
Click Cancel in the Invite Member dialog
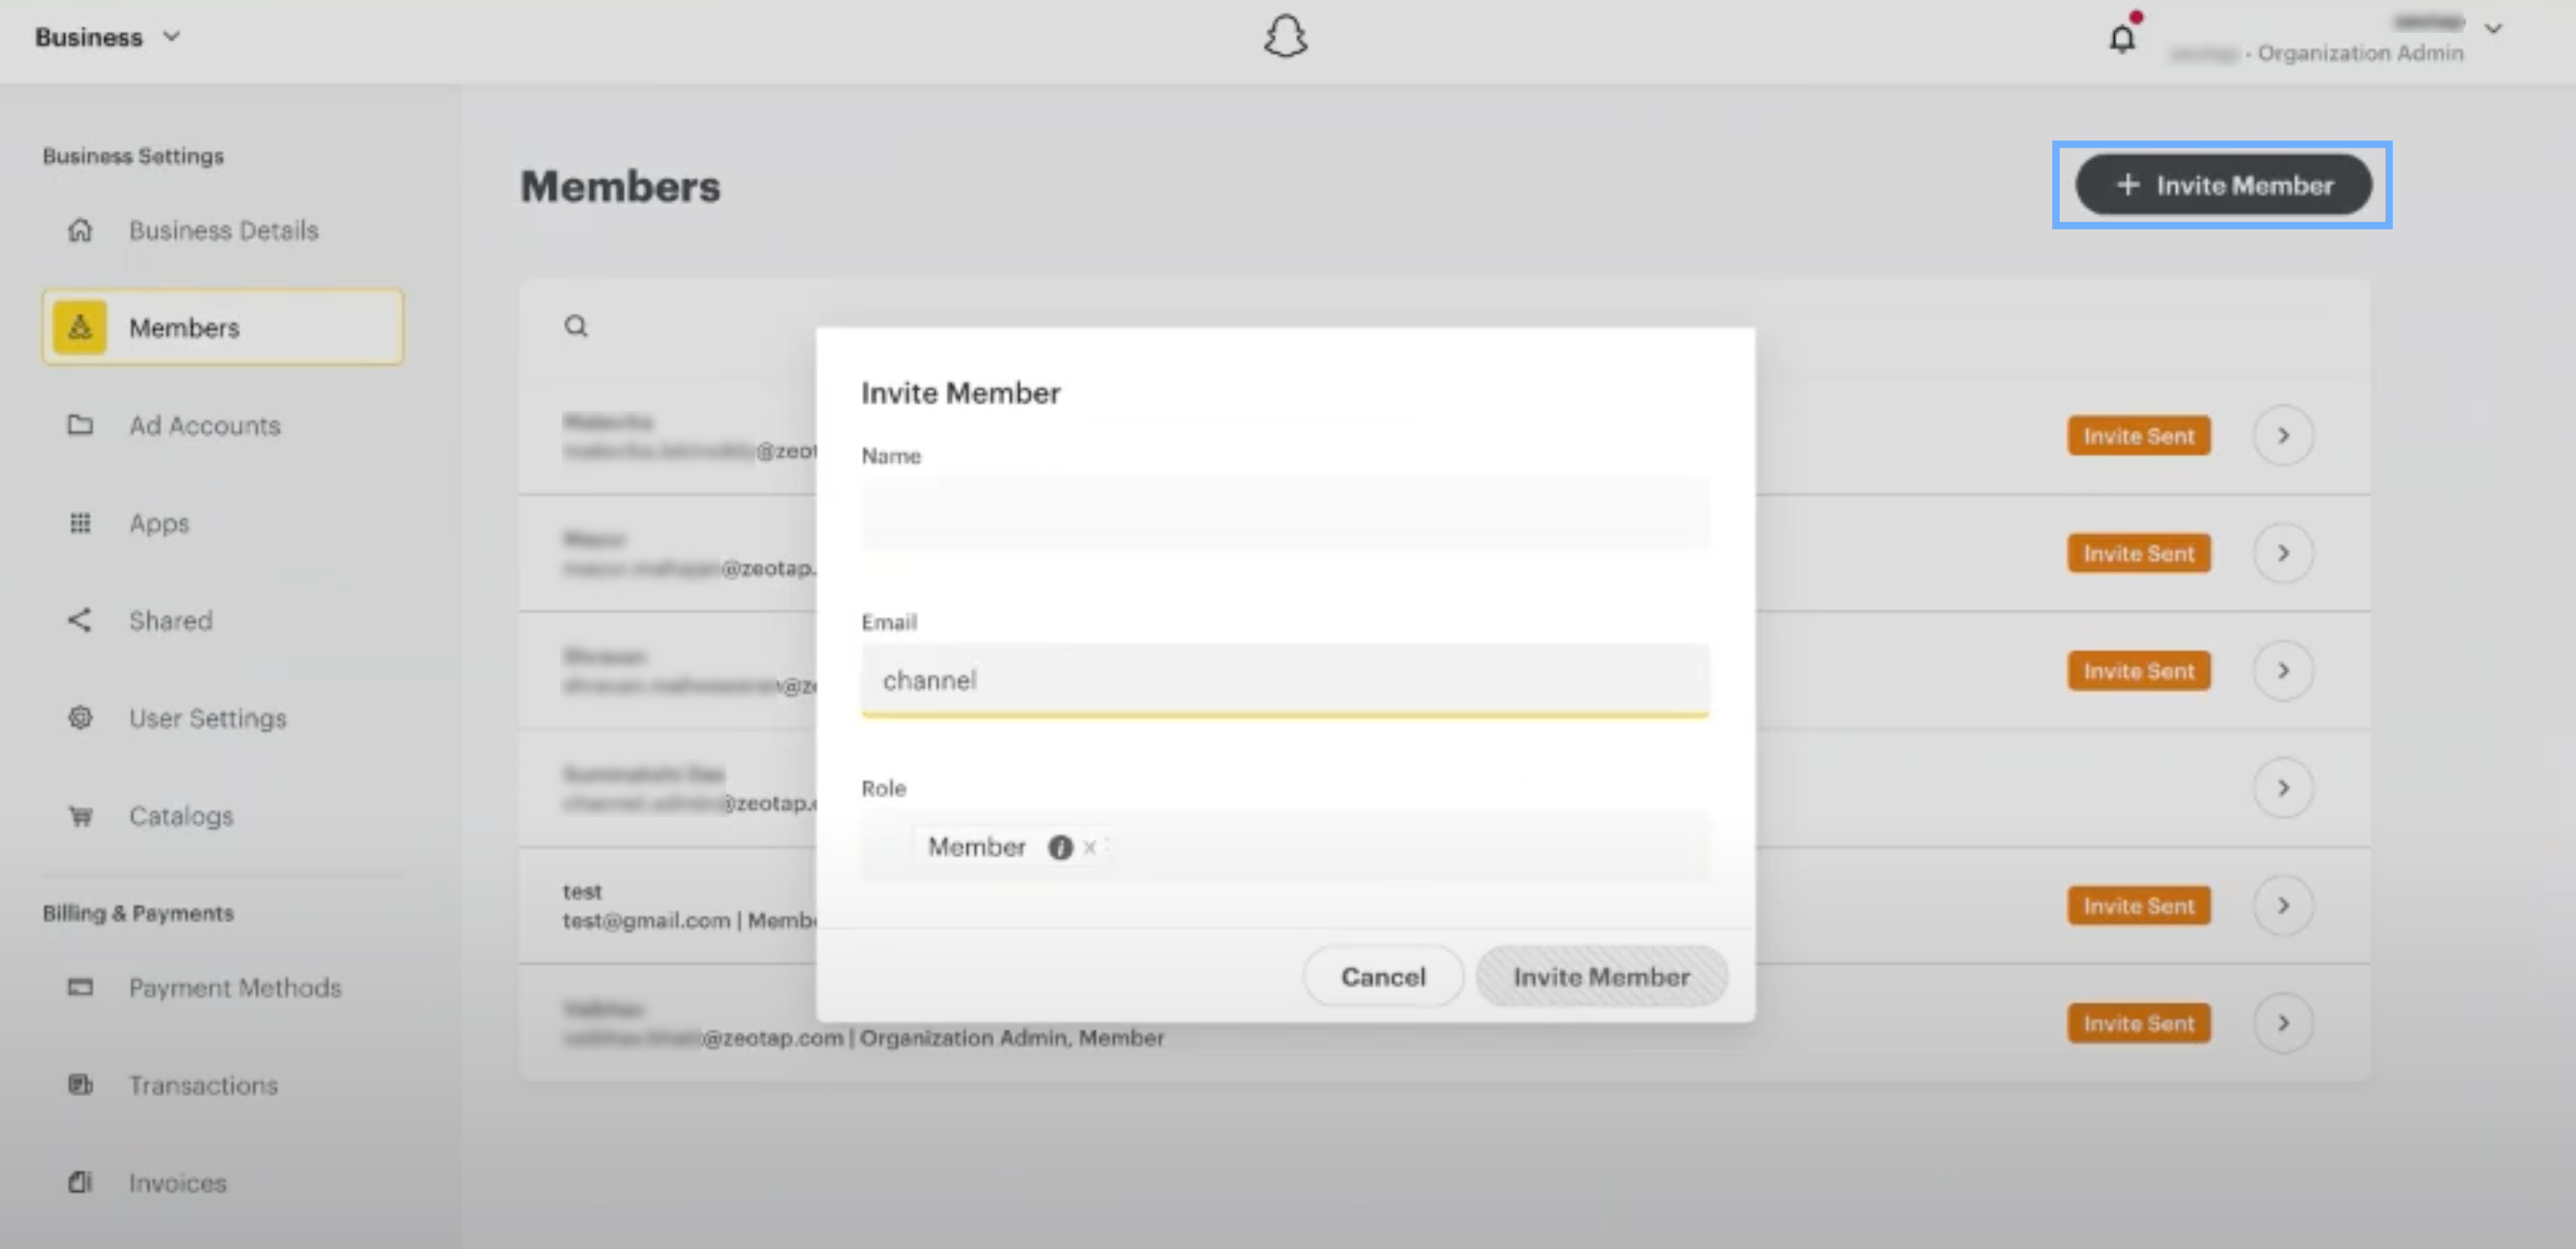(x=1382, y=977)
